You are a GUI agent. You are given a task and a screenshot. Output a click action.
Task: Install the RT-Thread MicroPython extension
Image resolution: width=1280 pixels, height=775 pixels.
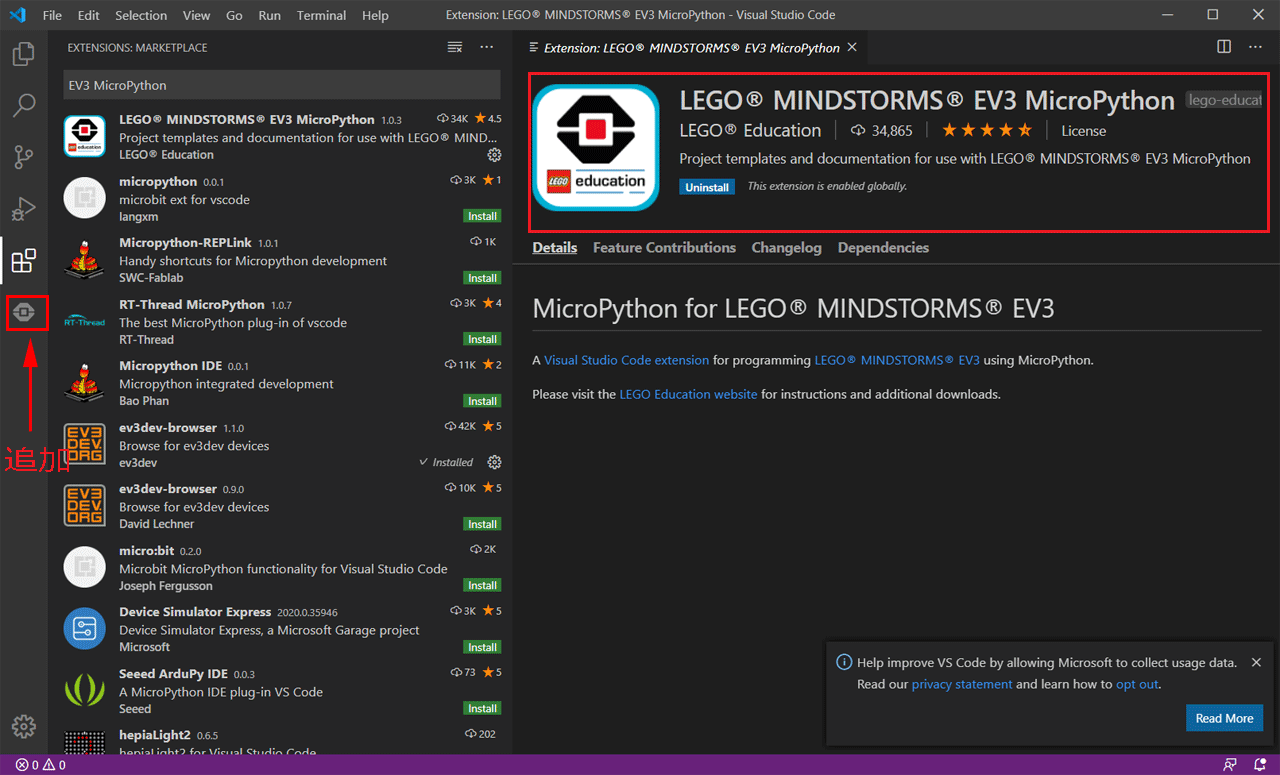[x=483, y=339]
